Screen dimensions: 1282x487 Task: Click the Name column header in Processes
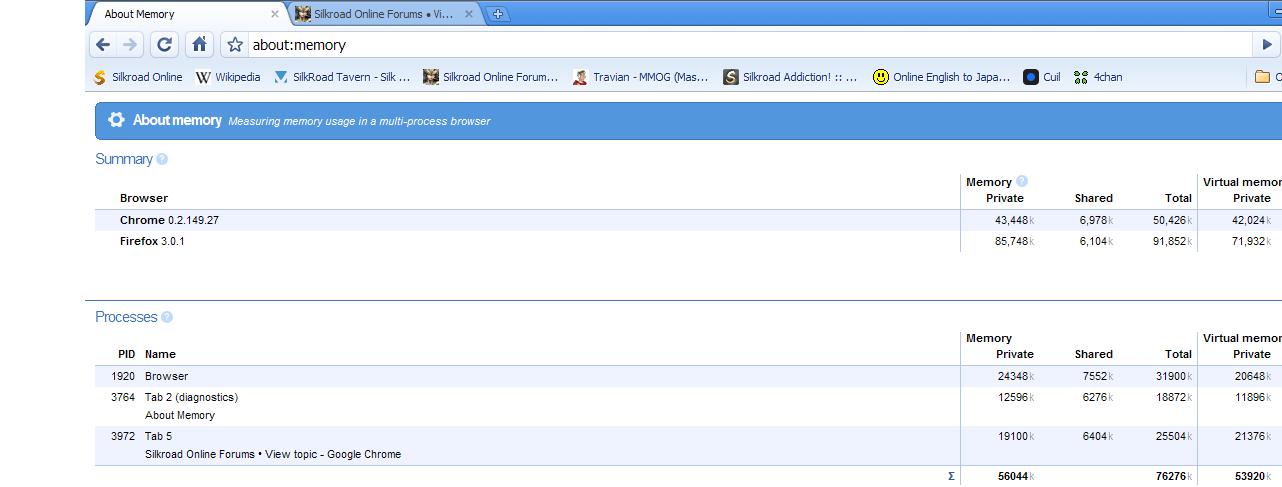click(160, 354)
